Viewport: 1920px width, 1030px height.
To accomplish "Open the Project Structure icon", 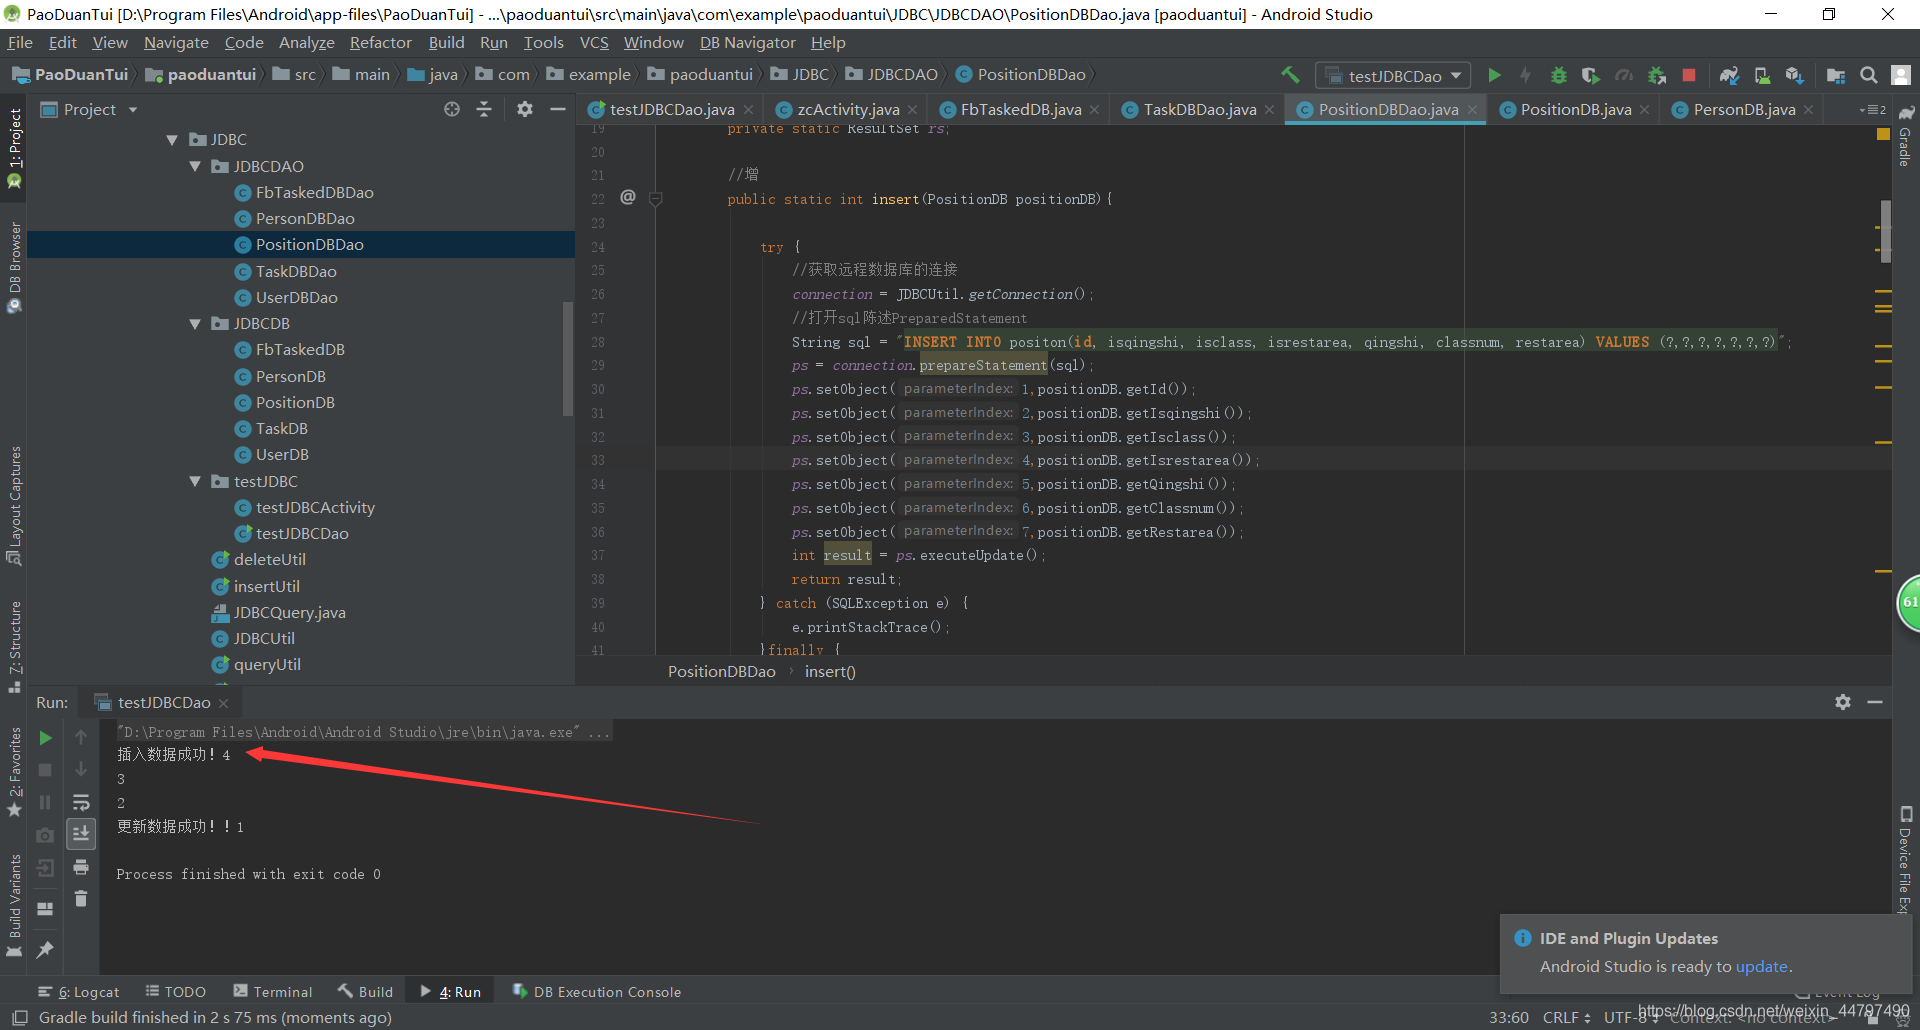I will click(x=1836, y=75).
